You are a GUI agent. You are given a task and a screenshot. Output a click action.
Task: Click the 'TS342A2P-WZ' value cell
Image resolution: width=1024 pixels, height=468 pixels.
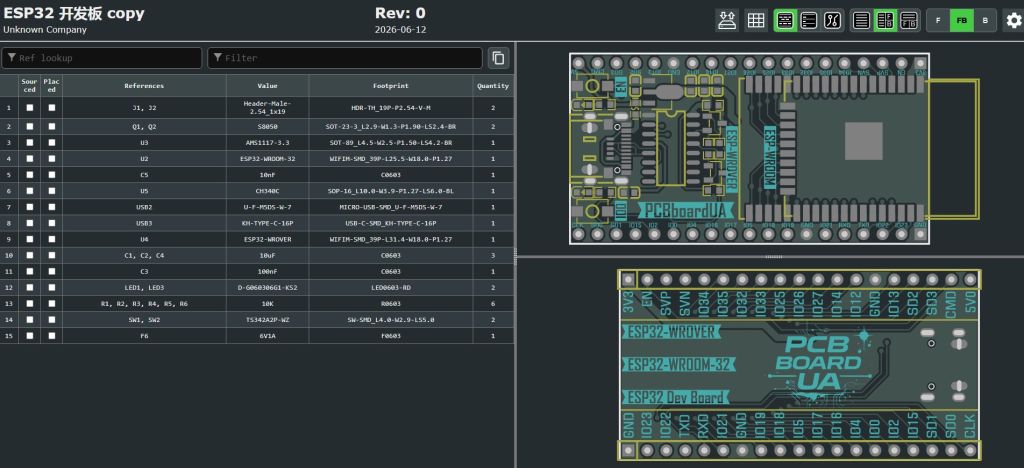[268, 320]
